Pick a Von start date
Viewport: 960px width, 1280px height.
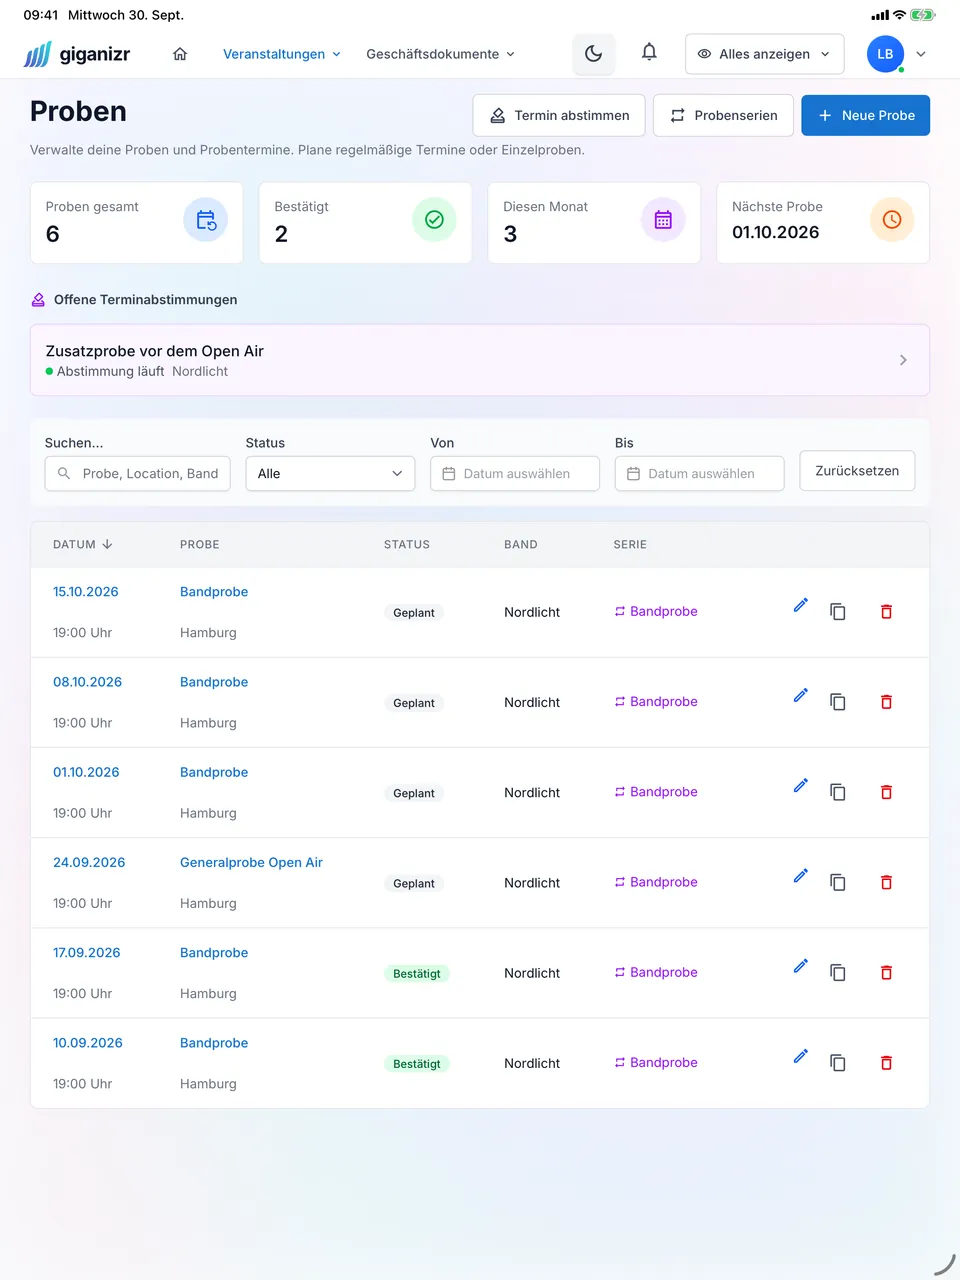(515, 474)
